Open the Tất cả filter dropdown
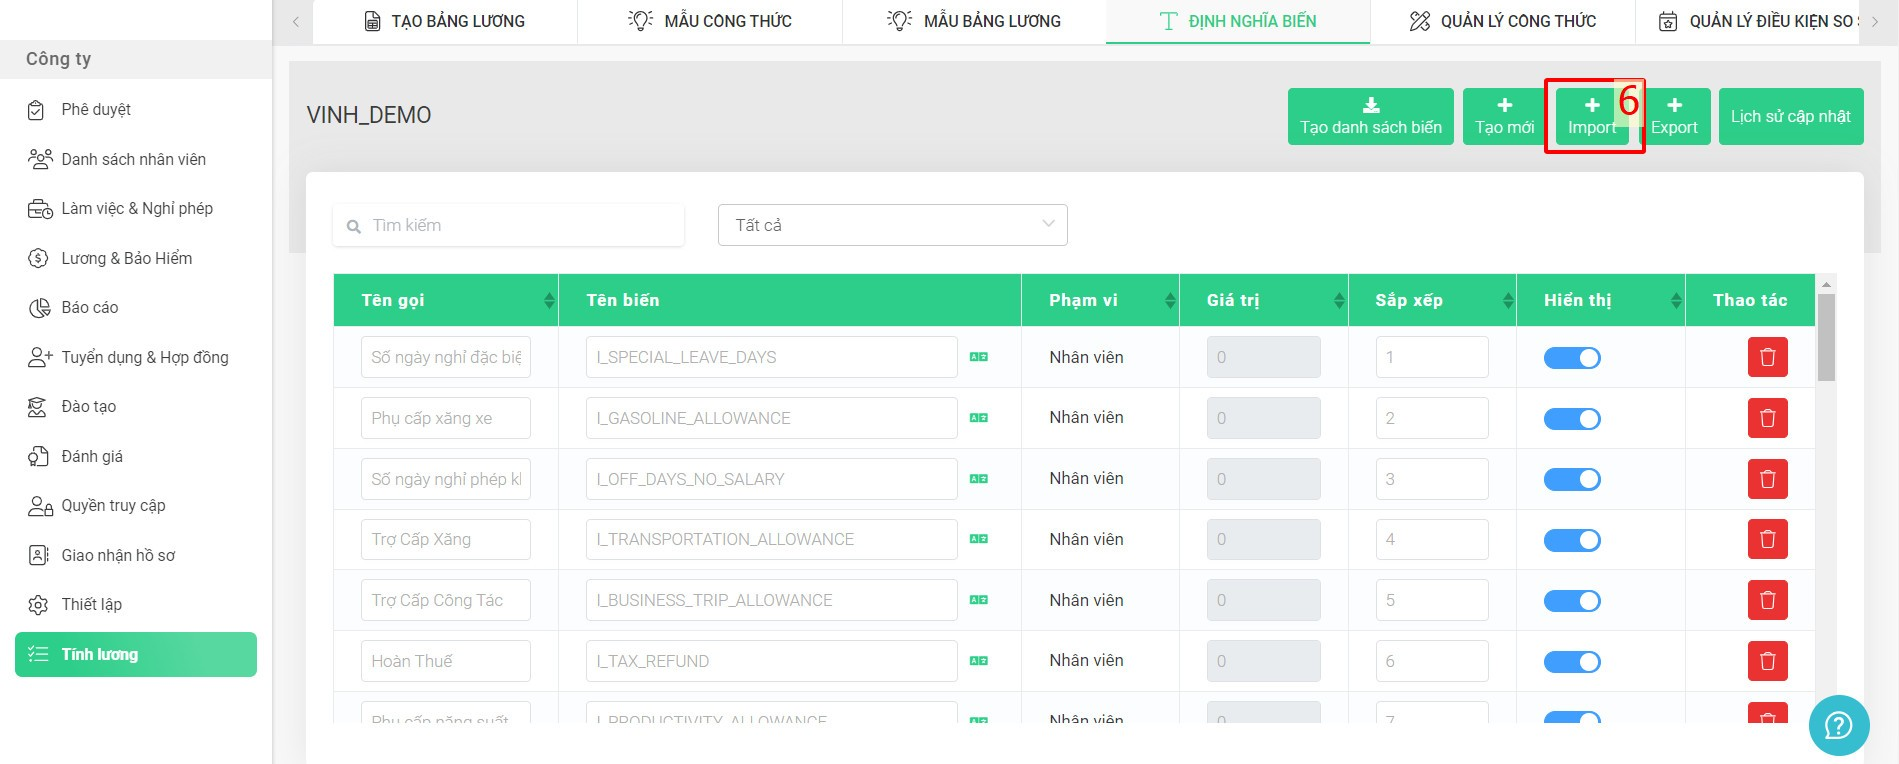 tap(893, 225)
